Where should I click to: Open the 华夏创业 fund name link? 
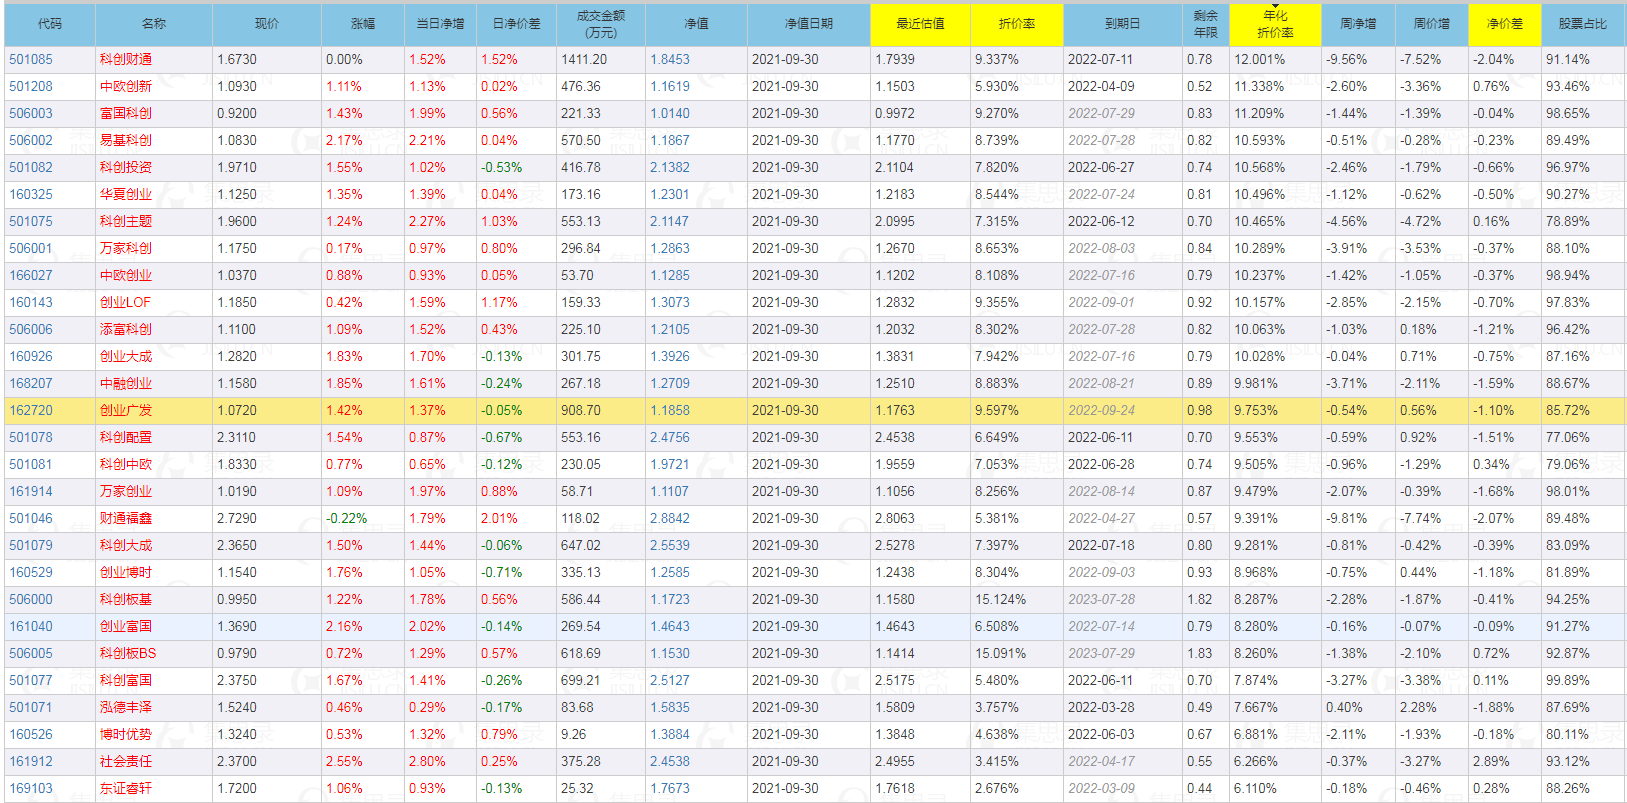tap(126, 195)
